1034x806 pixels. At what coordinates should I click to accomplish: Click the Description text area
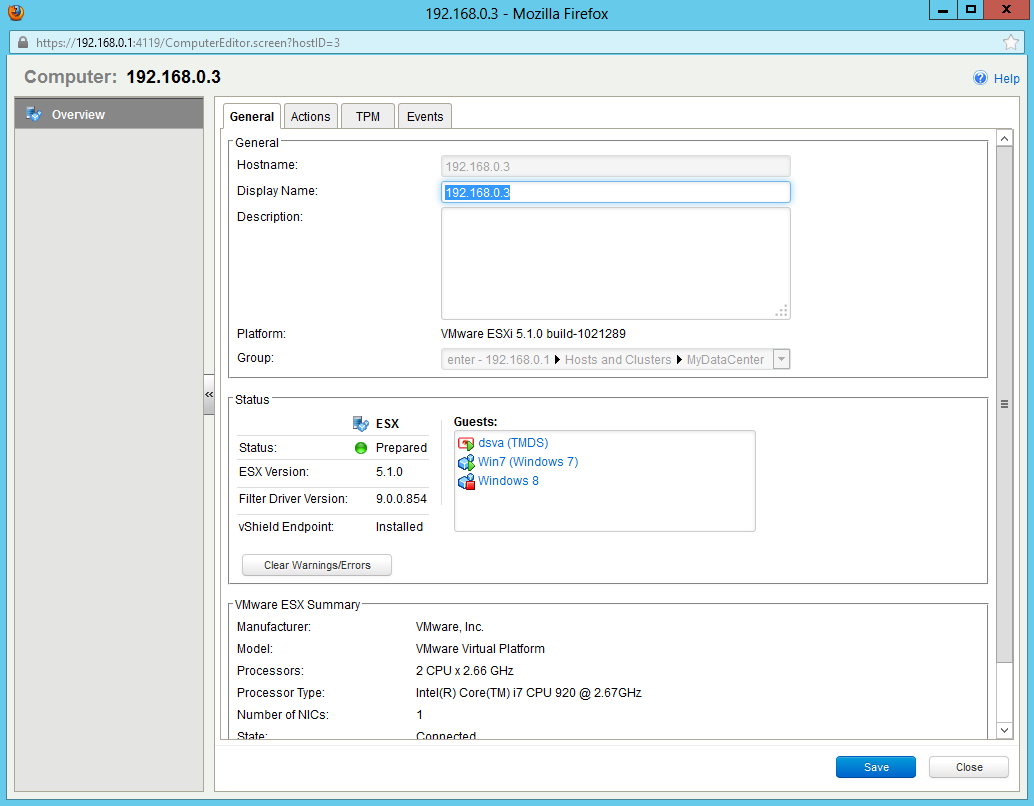(x=615, y=263)
